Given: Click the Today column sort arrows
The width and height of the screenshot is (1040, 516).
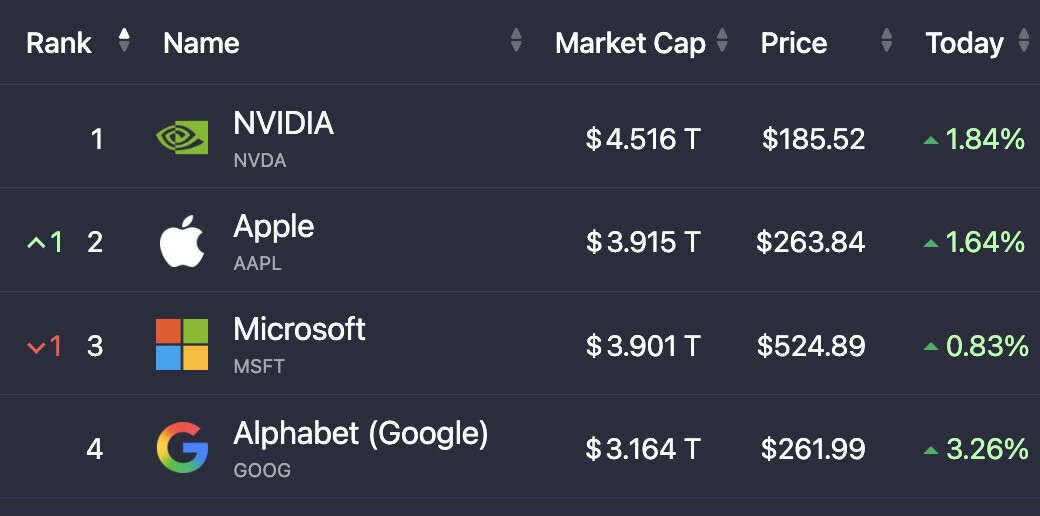Looking at the screenshot, I should coord(1023,41).
